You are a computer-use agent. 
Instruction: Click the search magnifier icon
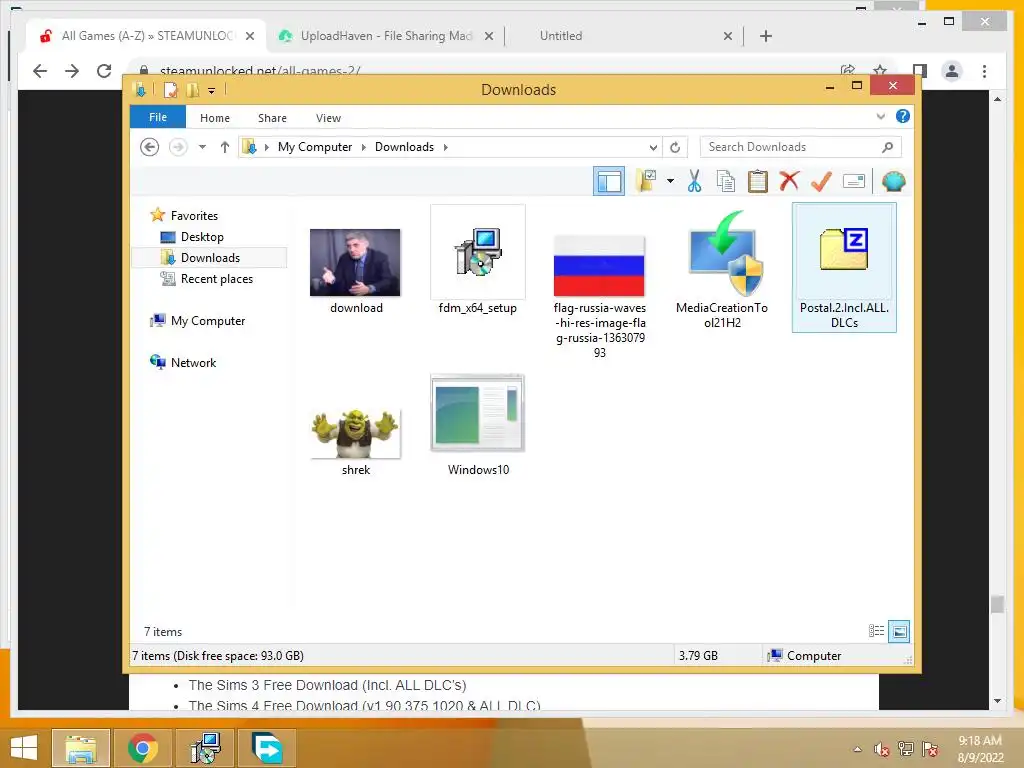pos(887,147)
